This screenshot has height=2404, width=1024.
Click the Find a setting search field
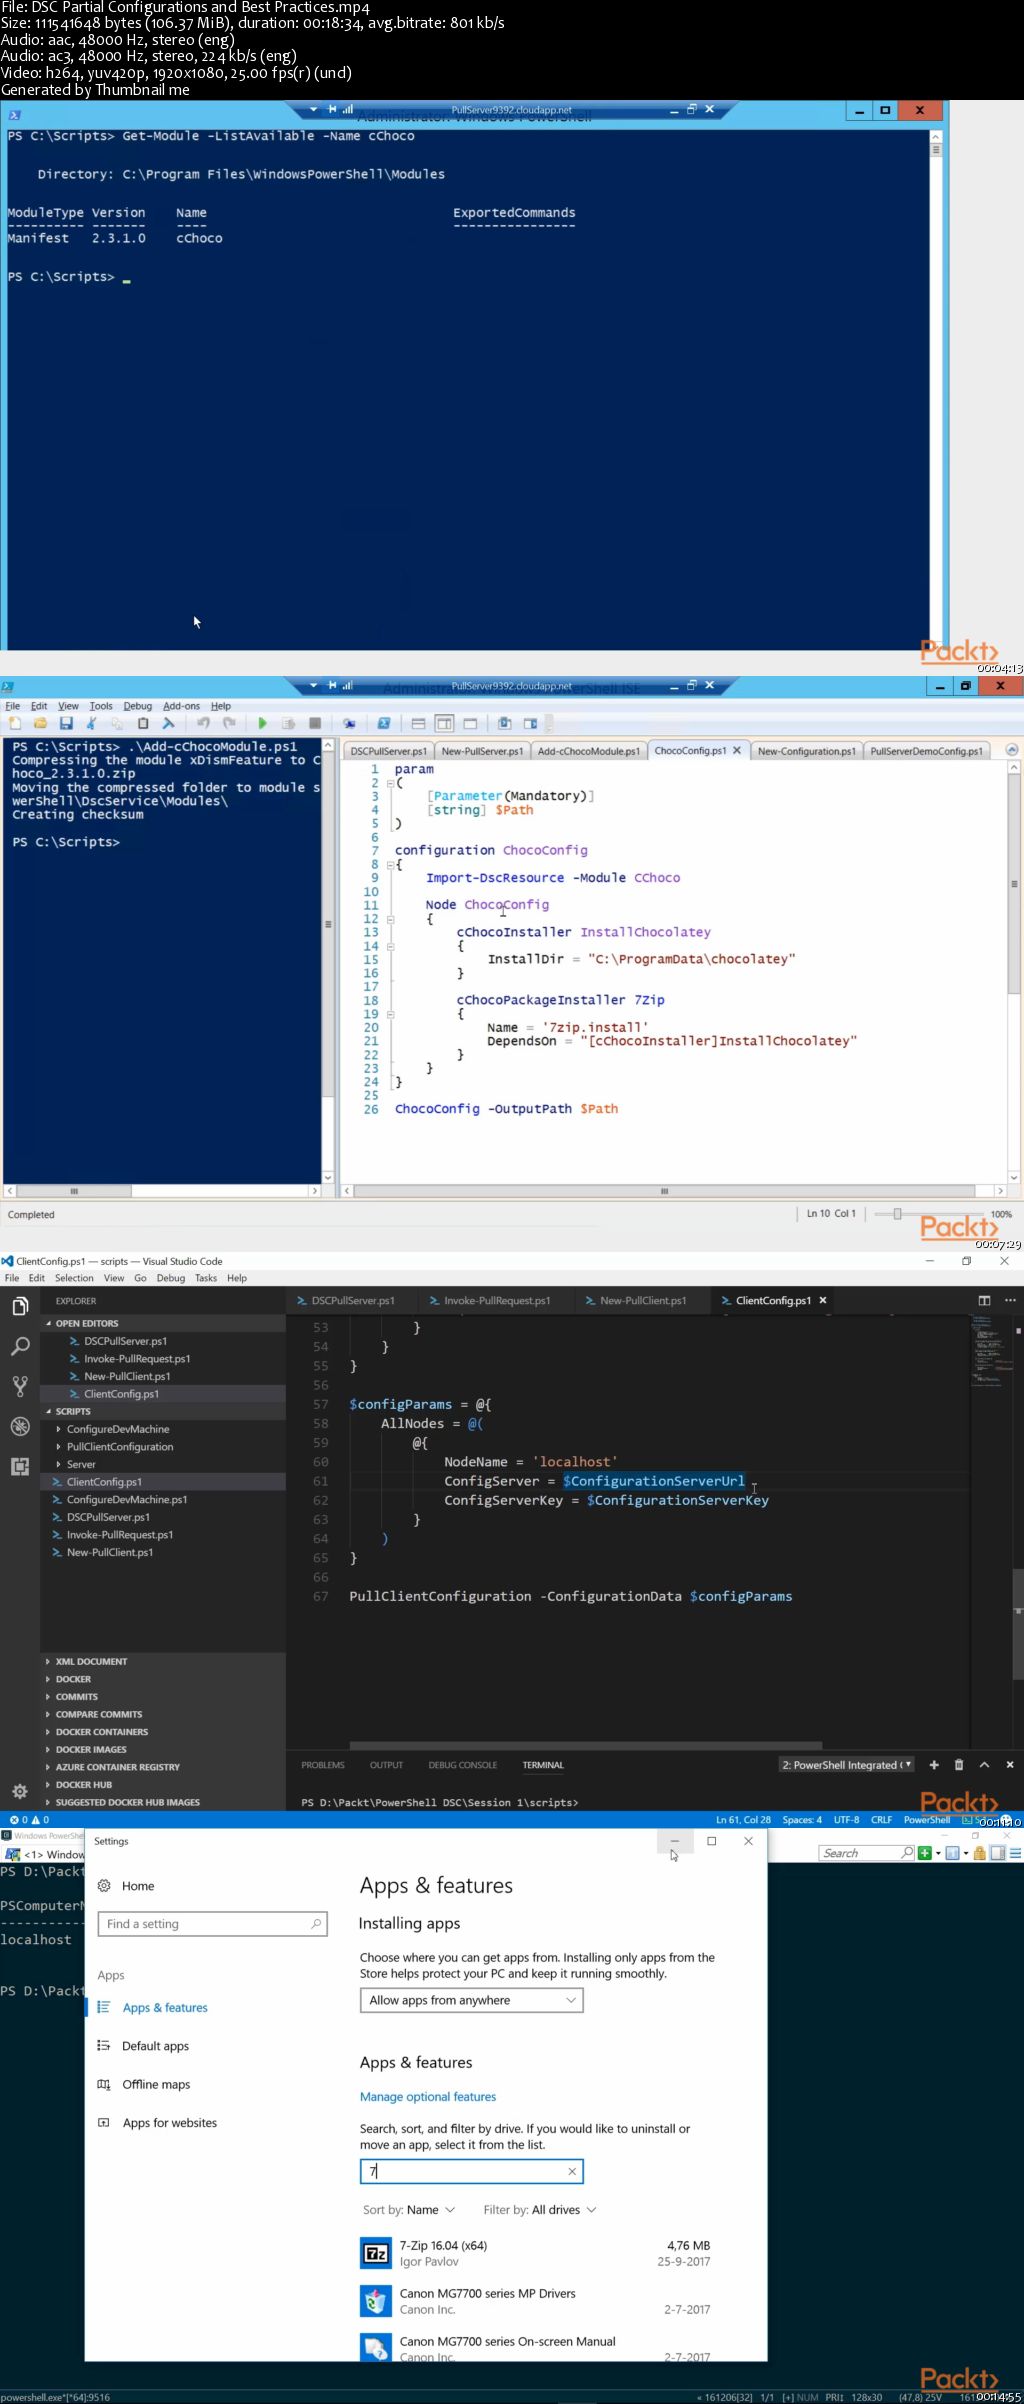coord(212,1924)
